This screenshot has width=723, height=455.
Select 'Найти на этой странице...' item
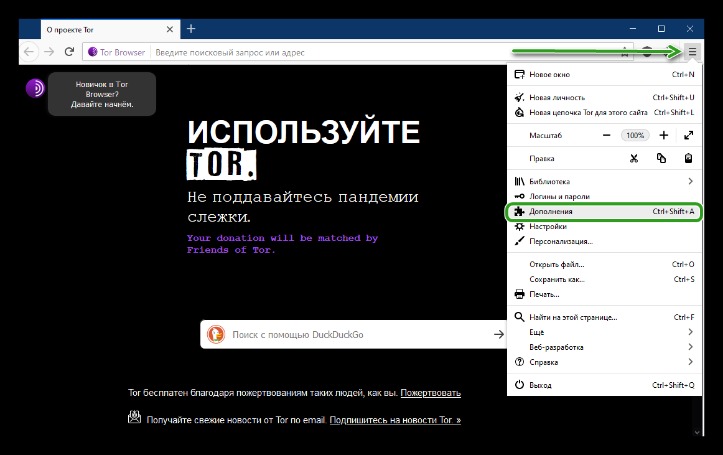click(x=604, y=317)
